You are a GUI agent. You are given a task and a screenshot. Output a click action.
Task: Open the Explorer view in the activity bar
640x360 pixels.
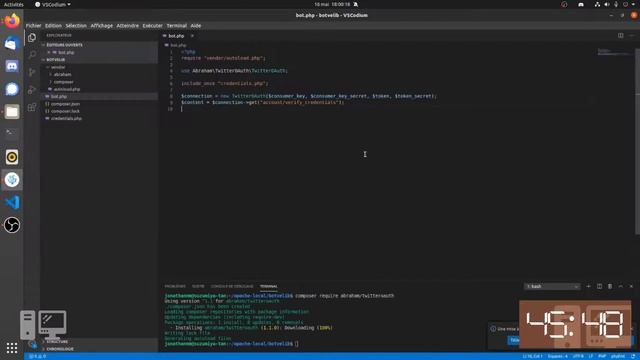[32, 38]
